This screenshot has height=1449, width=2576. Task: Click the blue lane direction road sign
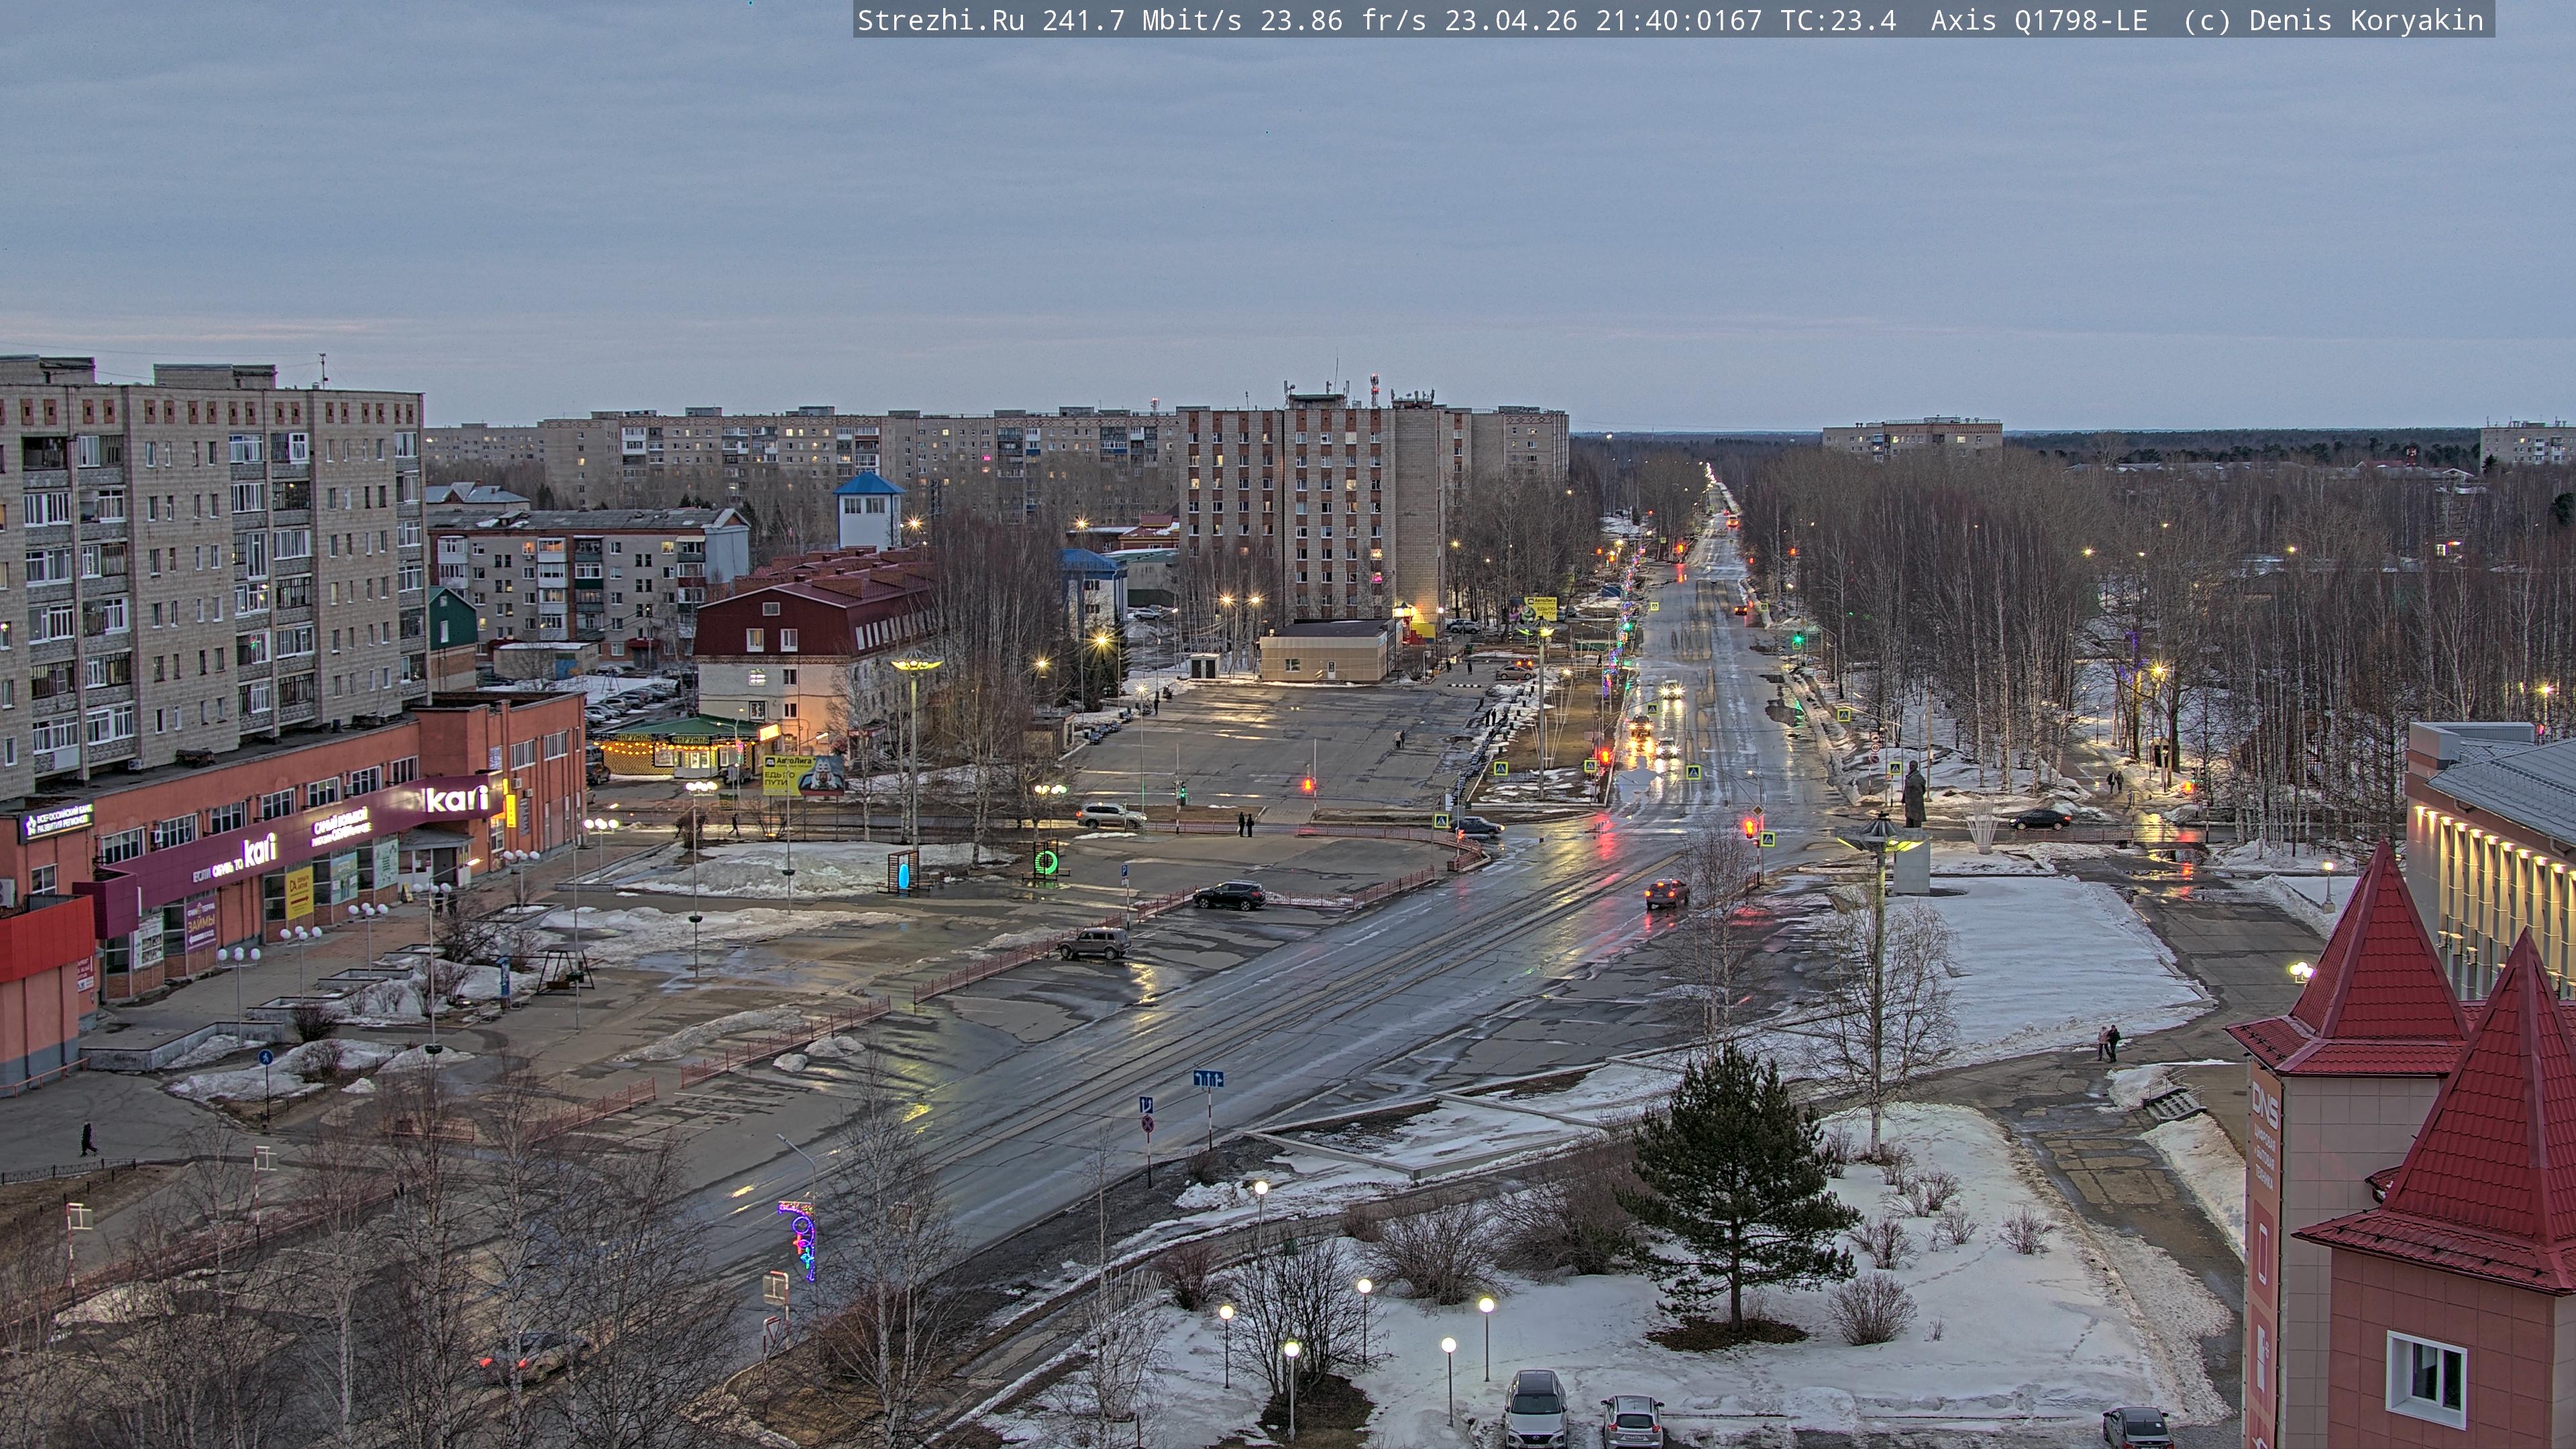point(1208,1079)
